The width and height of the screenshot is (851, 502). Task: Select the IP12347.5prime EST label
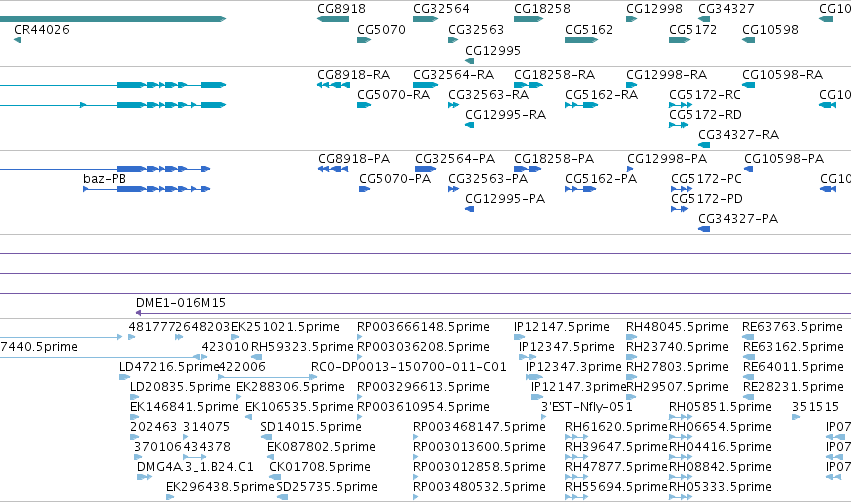[x=567, y=347]
